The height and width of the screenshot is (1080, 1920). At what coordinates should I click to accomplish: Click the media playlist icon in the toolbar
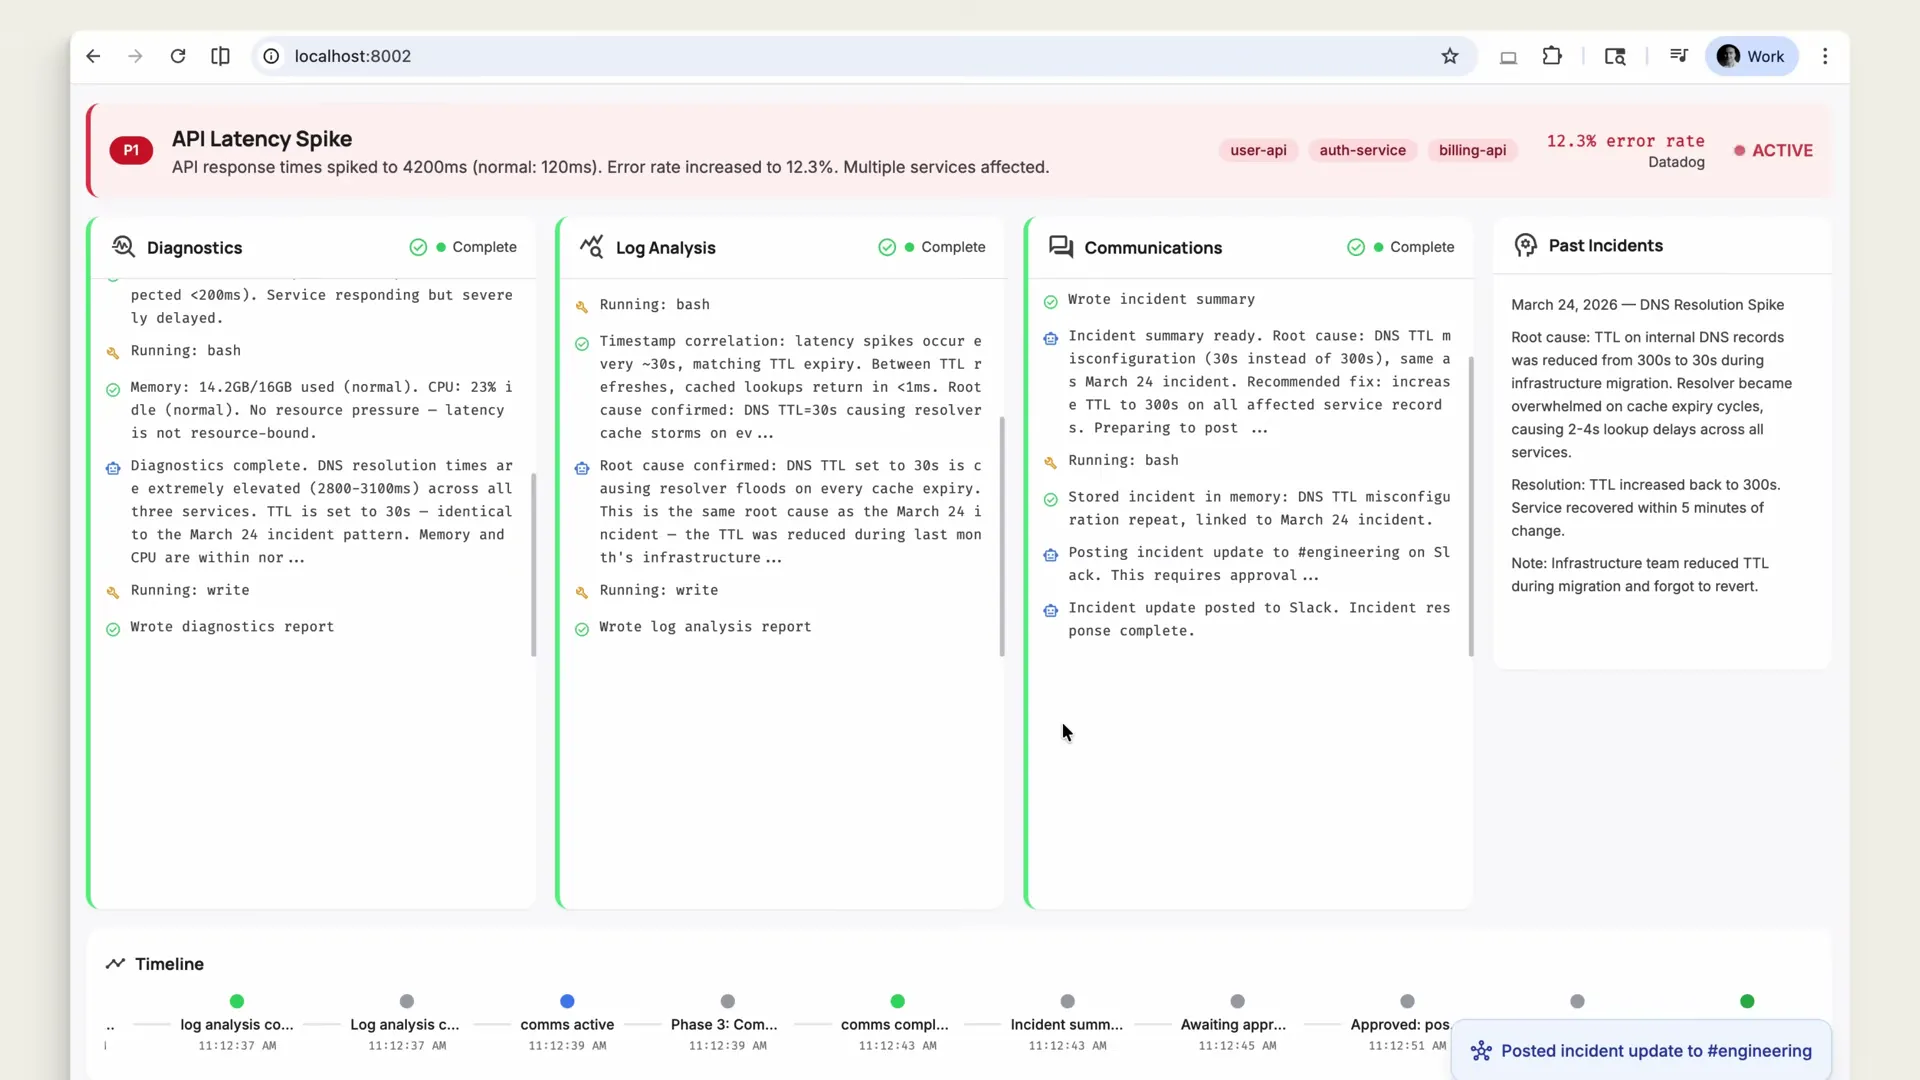pos(1679,56)
